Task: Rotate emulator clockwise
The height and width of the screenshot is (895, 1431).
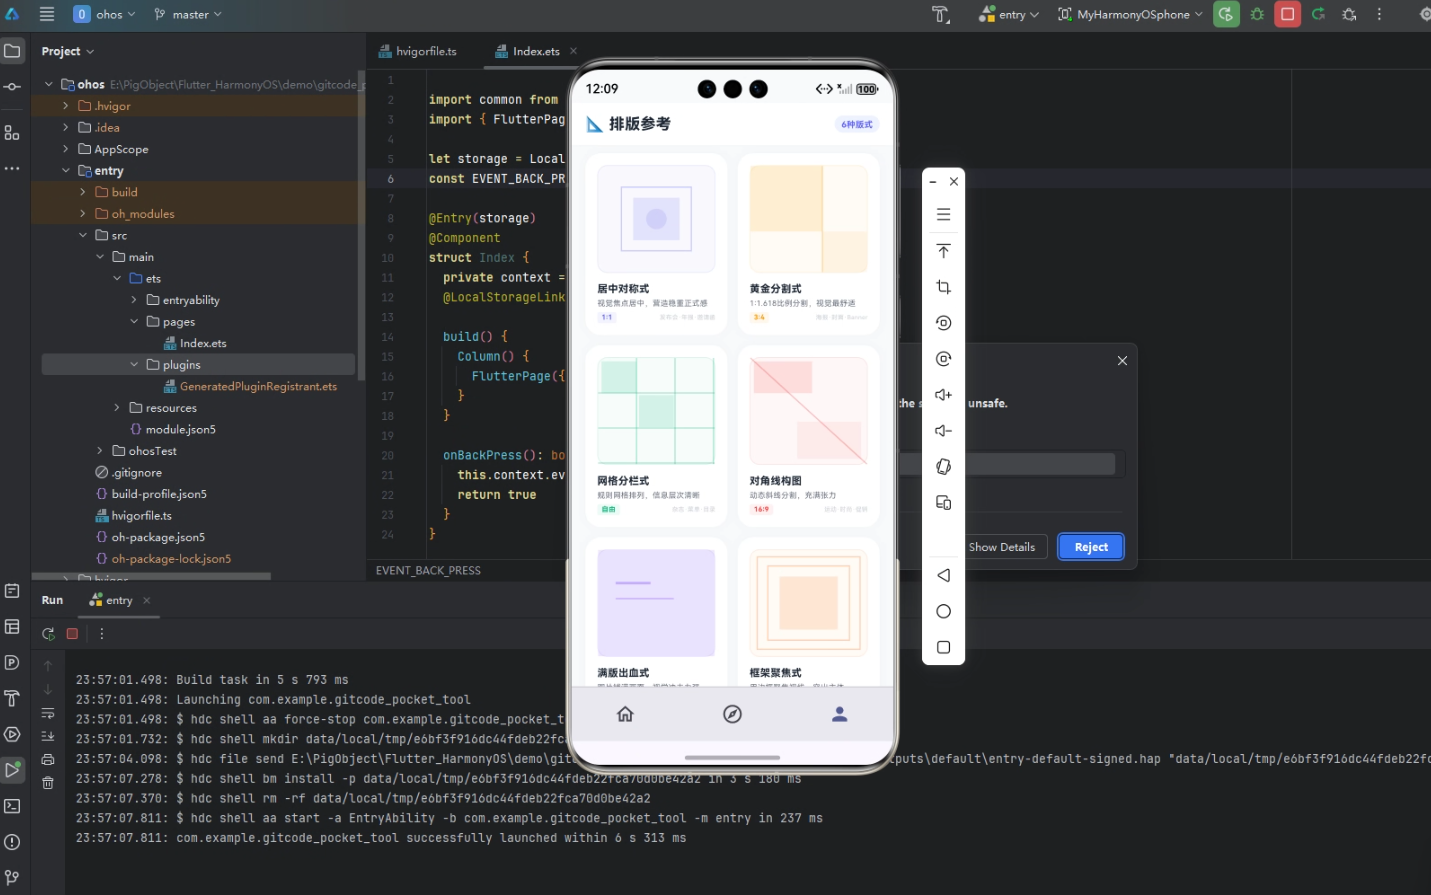Action: click(943, 359)
